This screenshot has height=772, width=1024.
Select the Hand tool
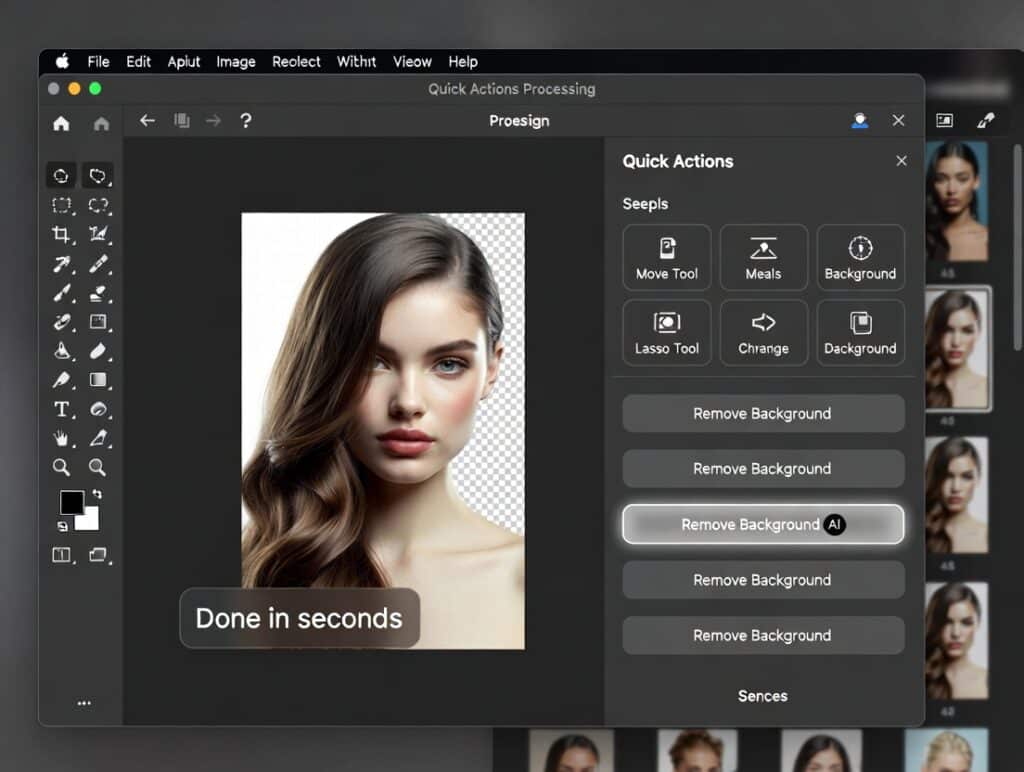60,437
